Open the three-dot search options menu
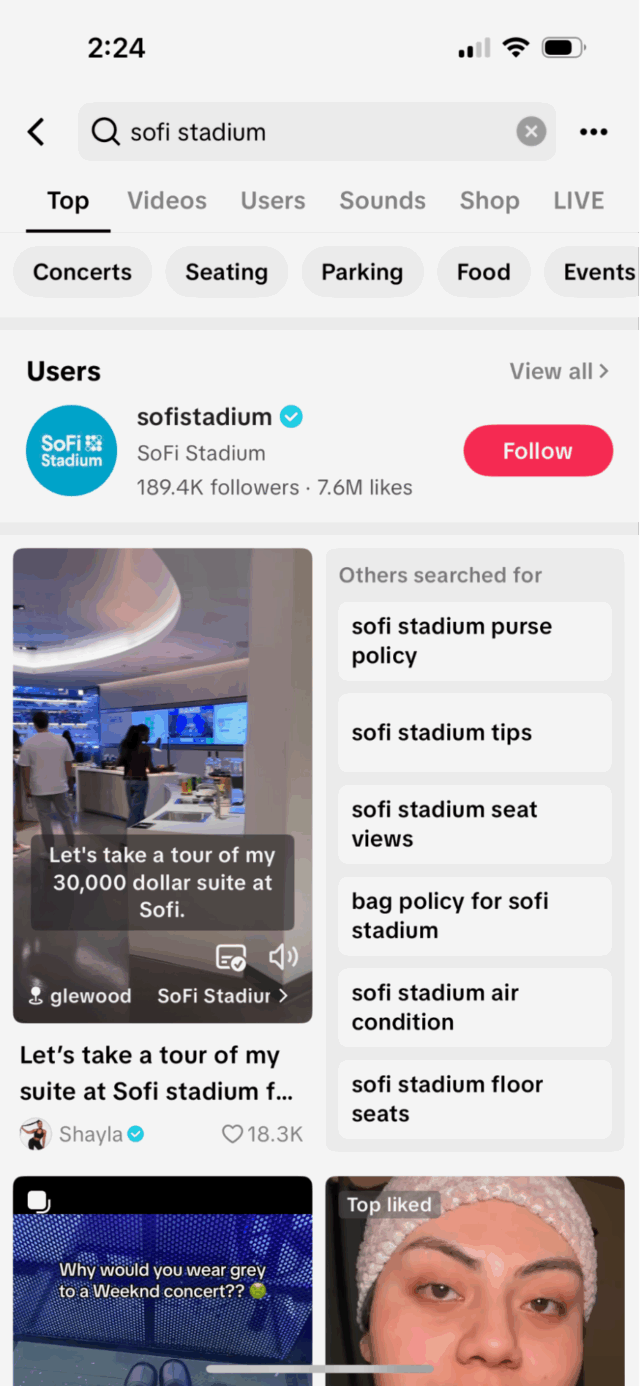The image size is (640, 1386). coord(593,131)
